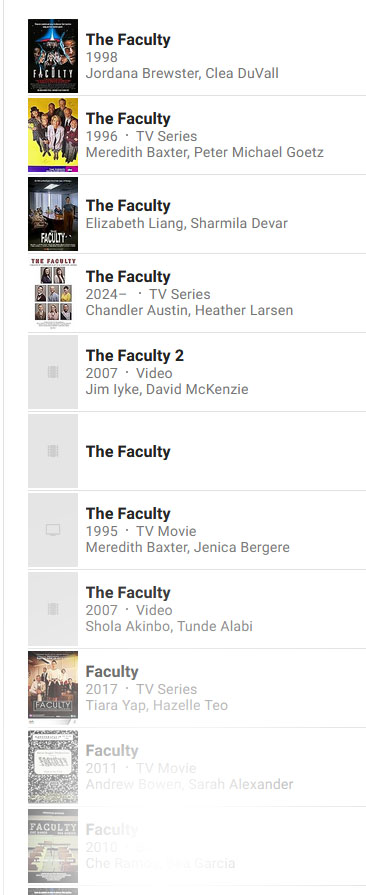Open The Faculty with Chandler Austin
Image resolution: width=366 pixels, height=895 pixels.
[x=128, y=277]
